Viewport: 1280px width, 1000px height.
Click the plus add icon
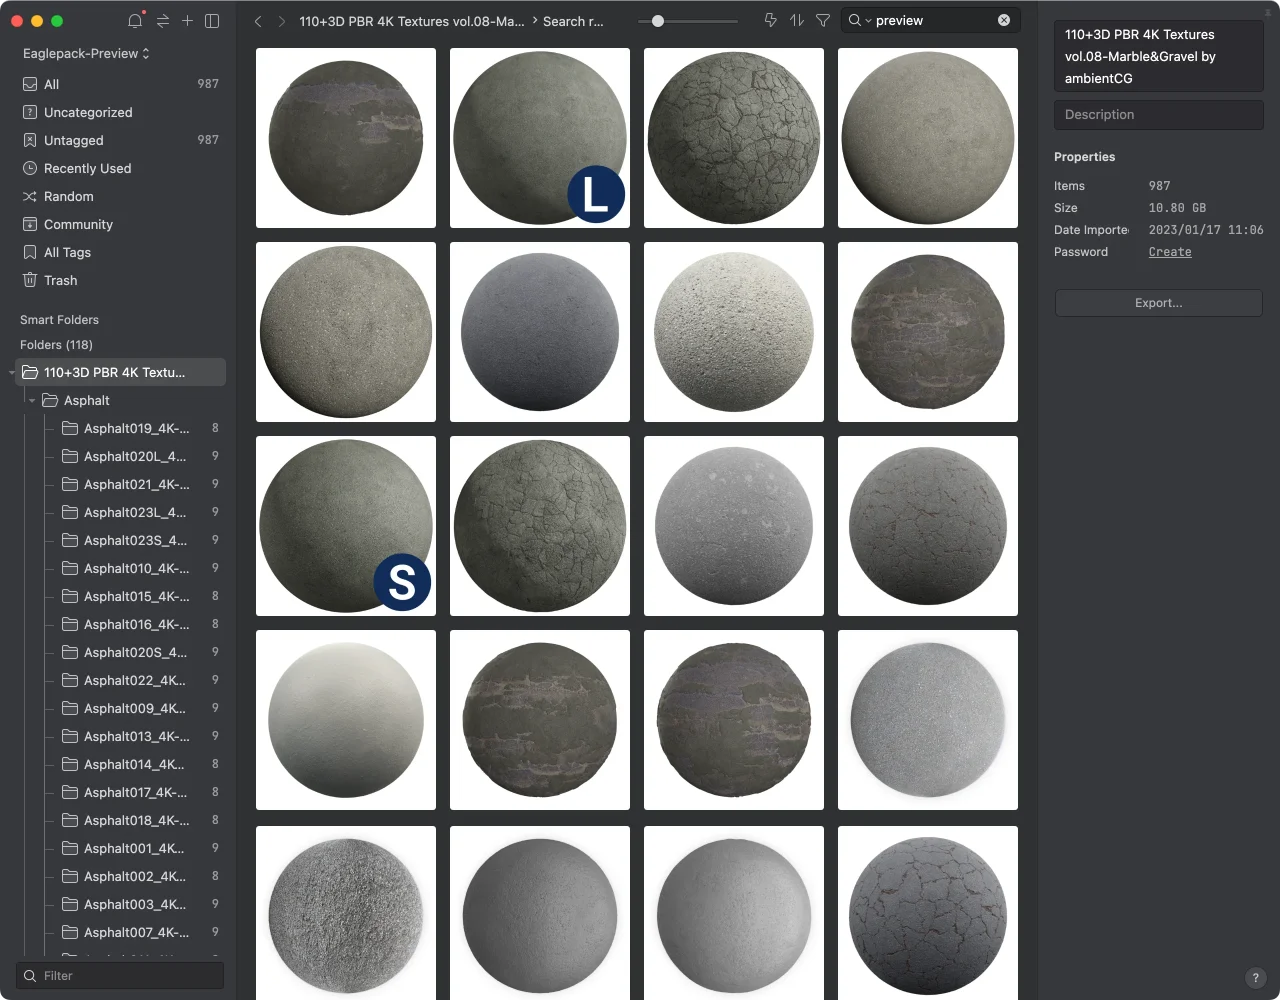coord(187,20)
